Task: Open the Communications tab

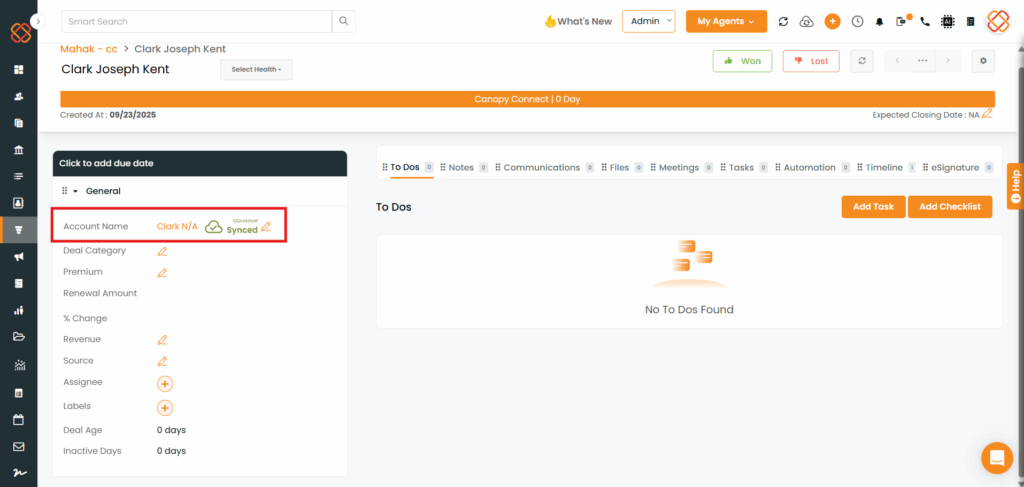Action: [541, 168]
